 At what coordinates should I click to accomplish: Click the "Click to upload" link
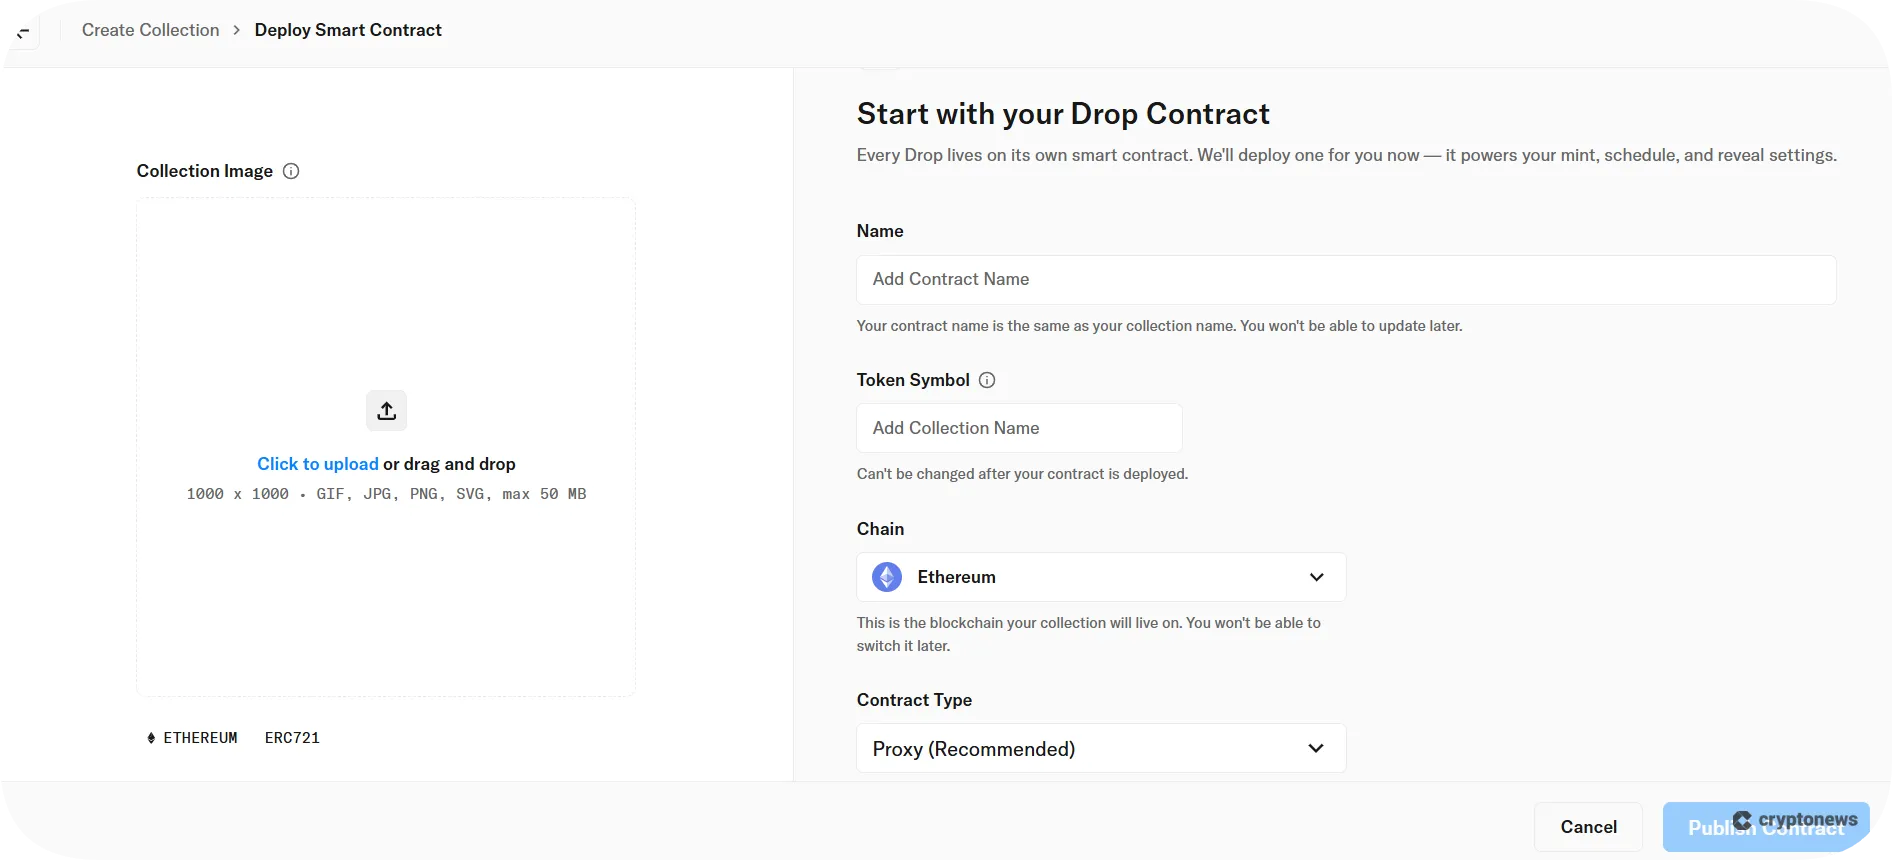click(x=317, y=464)
